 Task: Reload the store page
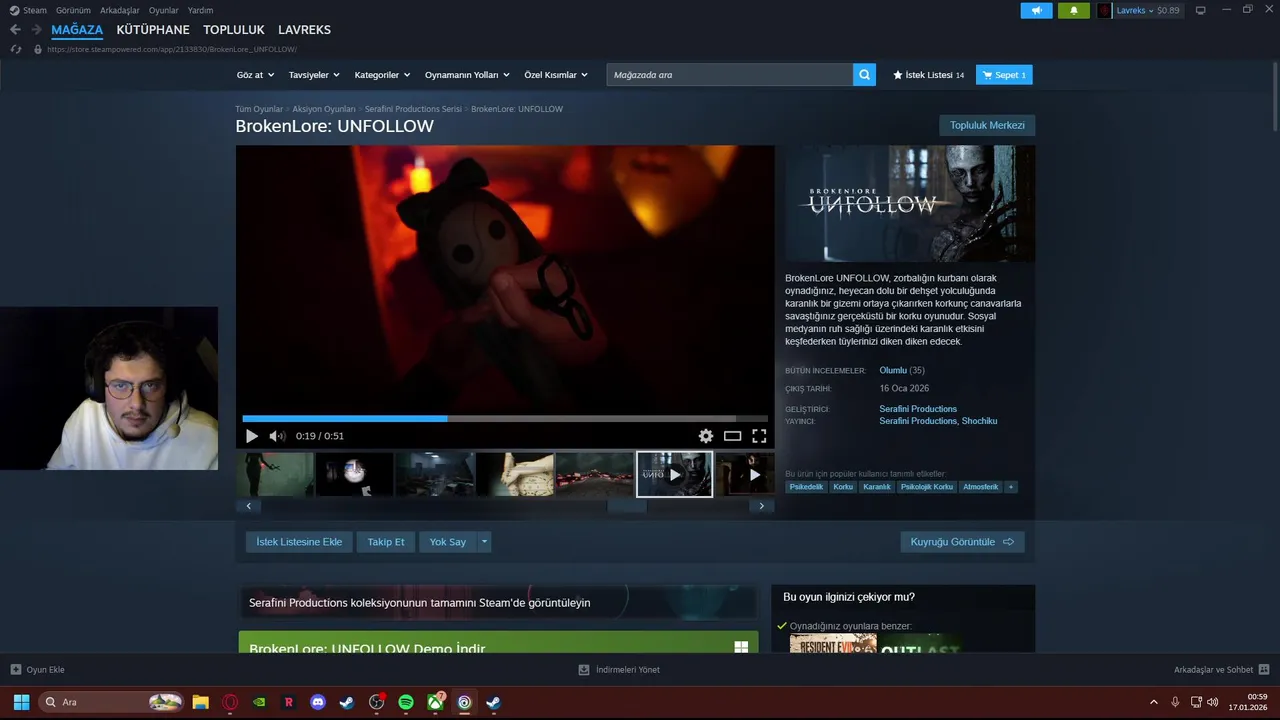point(15,49)
